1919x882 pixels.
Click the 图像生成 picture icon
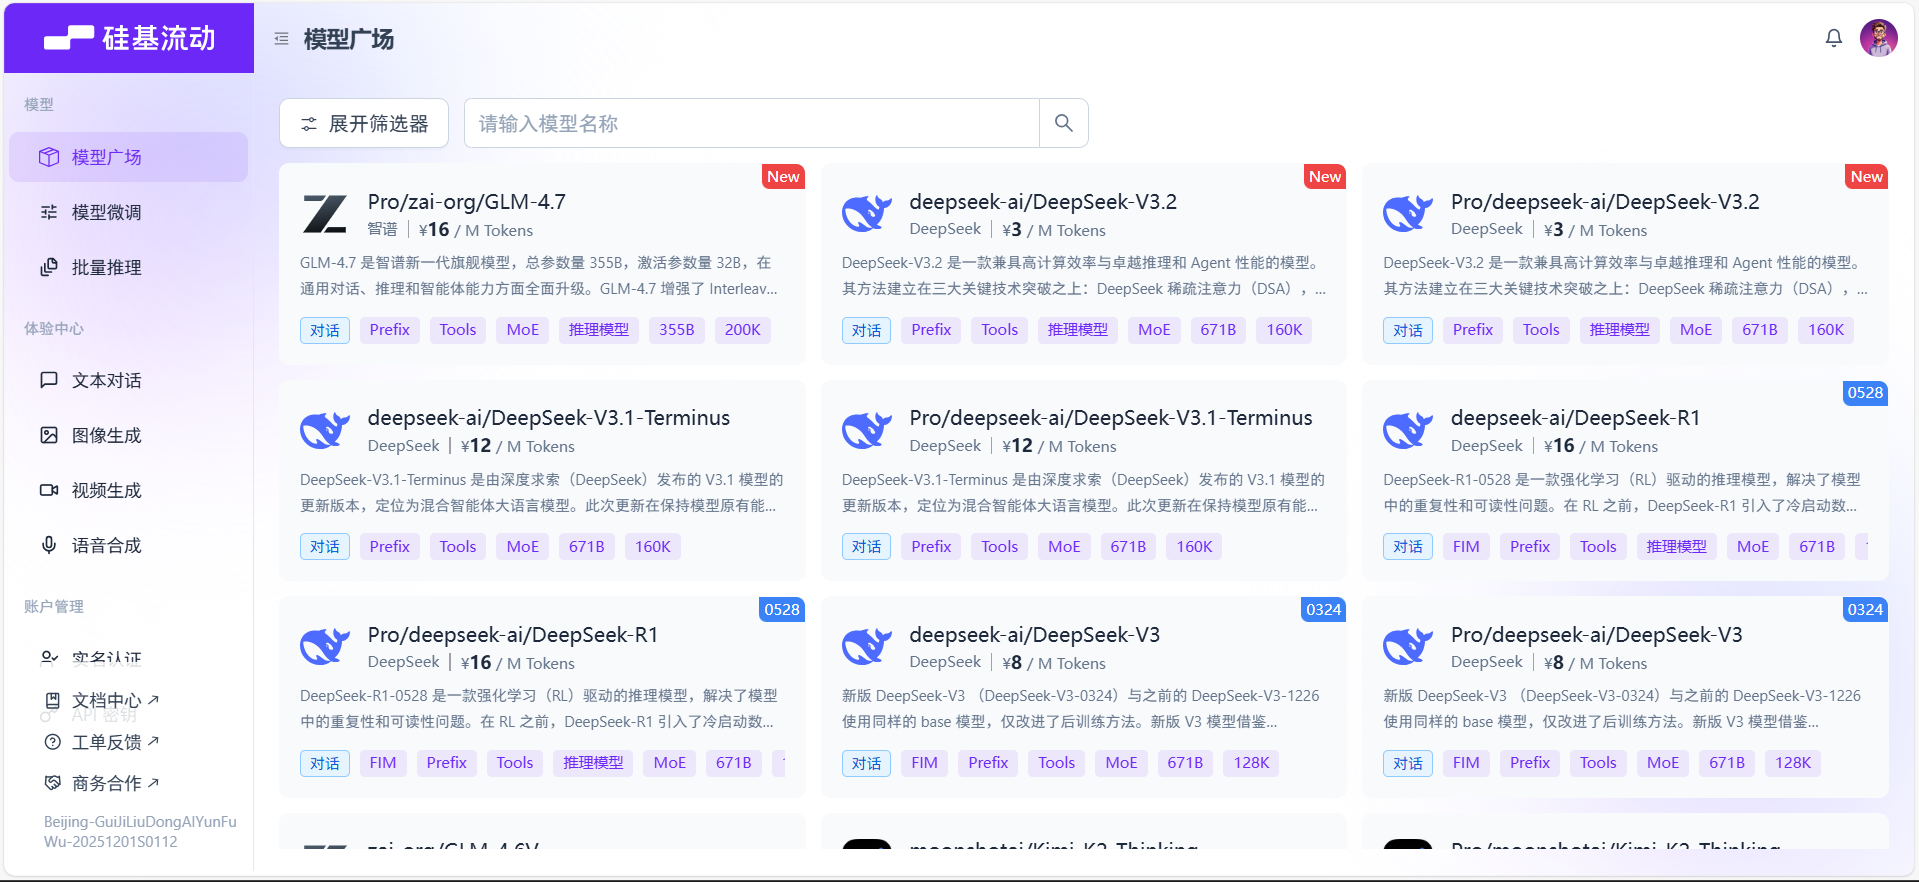tap(49, 435)
